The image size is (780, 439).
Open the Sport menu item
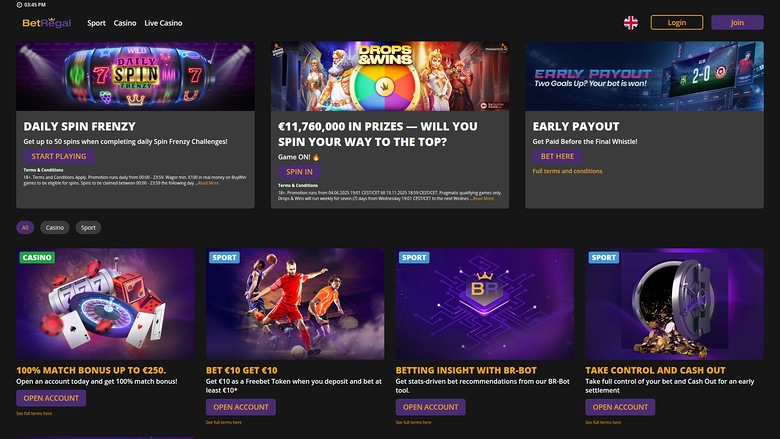96,22
